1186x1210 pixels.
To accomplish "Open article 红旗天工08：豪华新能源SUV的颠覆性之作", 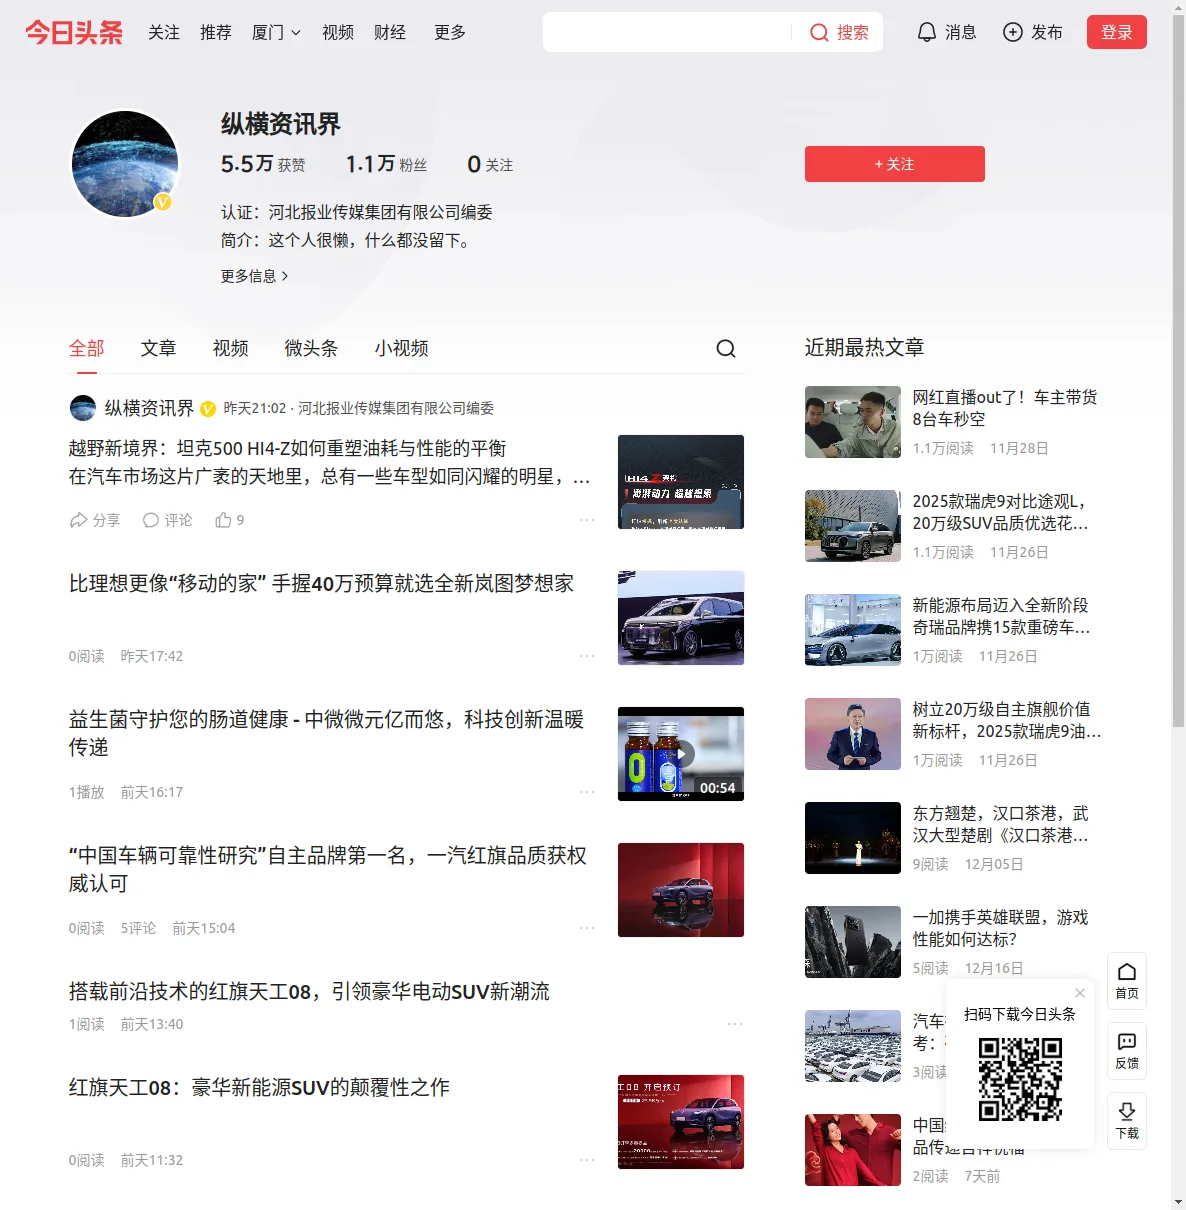I will (x=260, y=1088).
